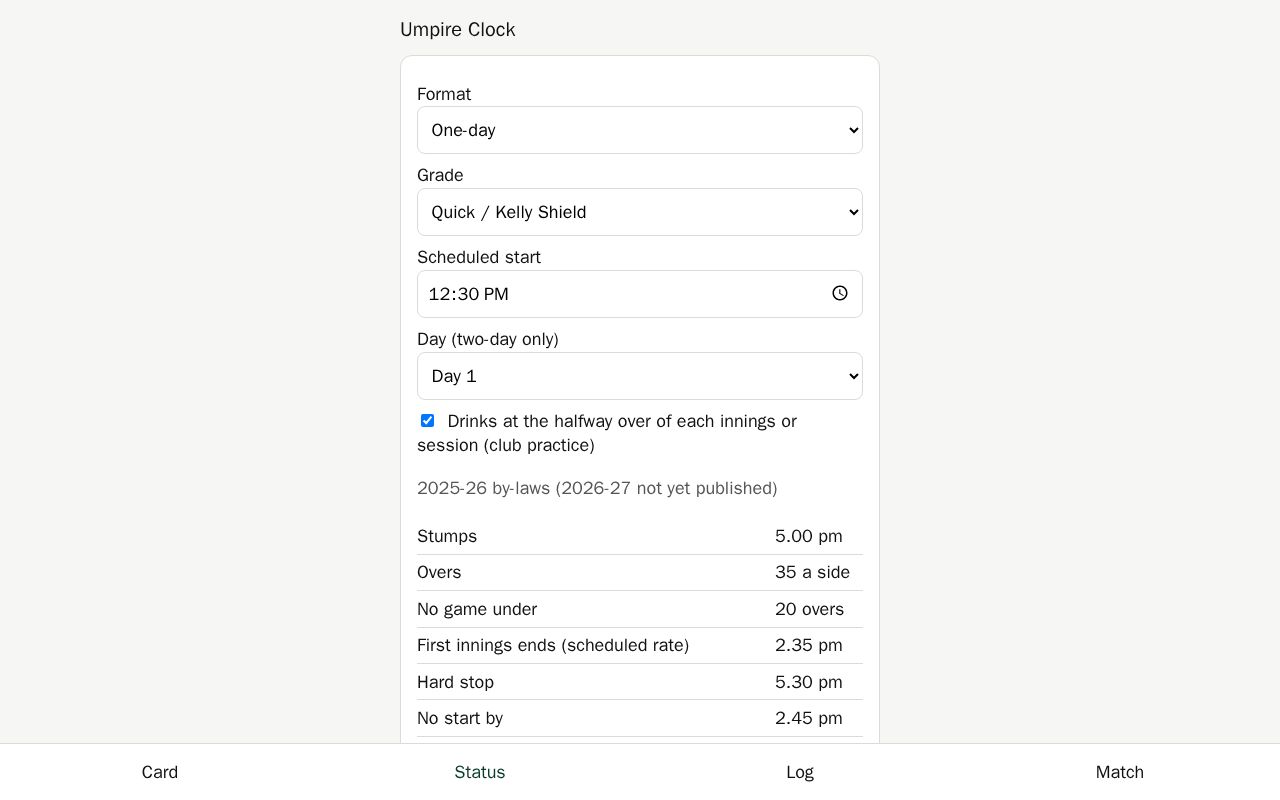This screenshot has height=800, width=1280.
Task: Switch to the Card tab
Action: [160, 772]
